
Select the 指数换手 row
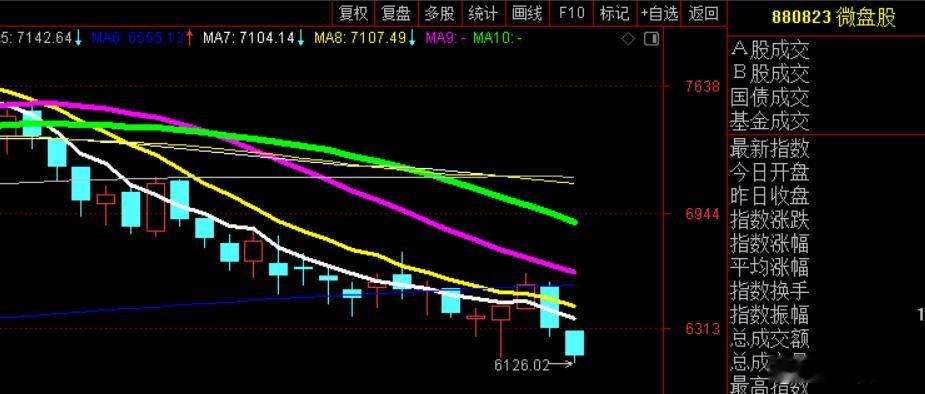point(770,290)
